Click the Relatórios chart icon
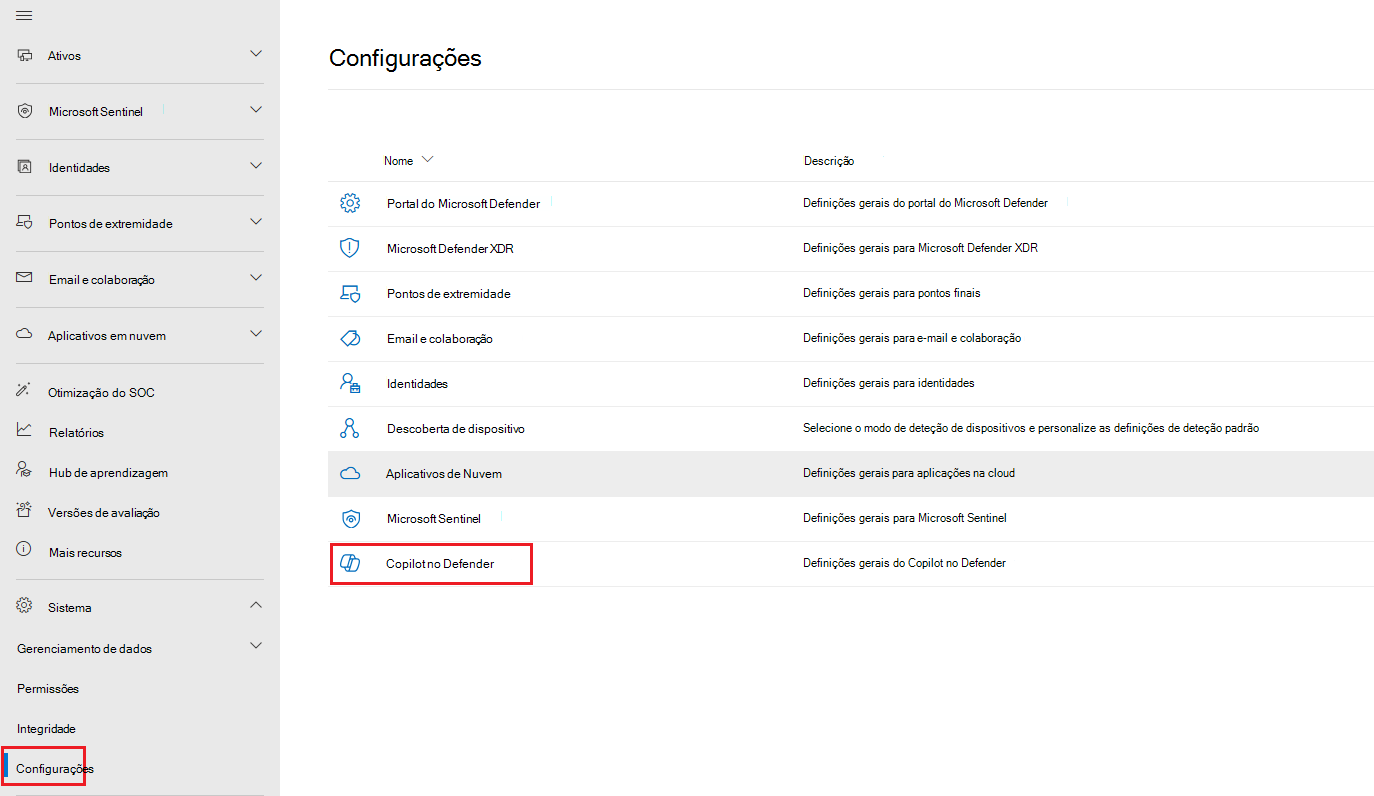This screenshot has height=796, width=1374. [x=25, y=431]
